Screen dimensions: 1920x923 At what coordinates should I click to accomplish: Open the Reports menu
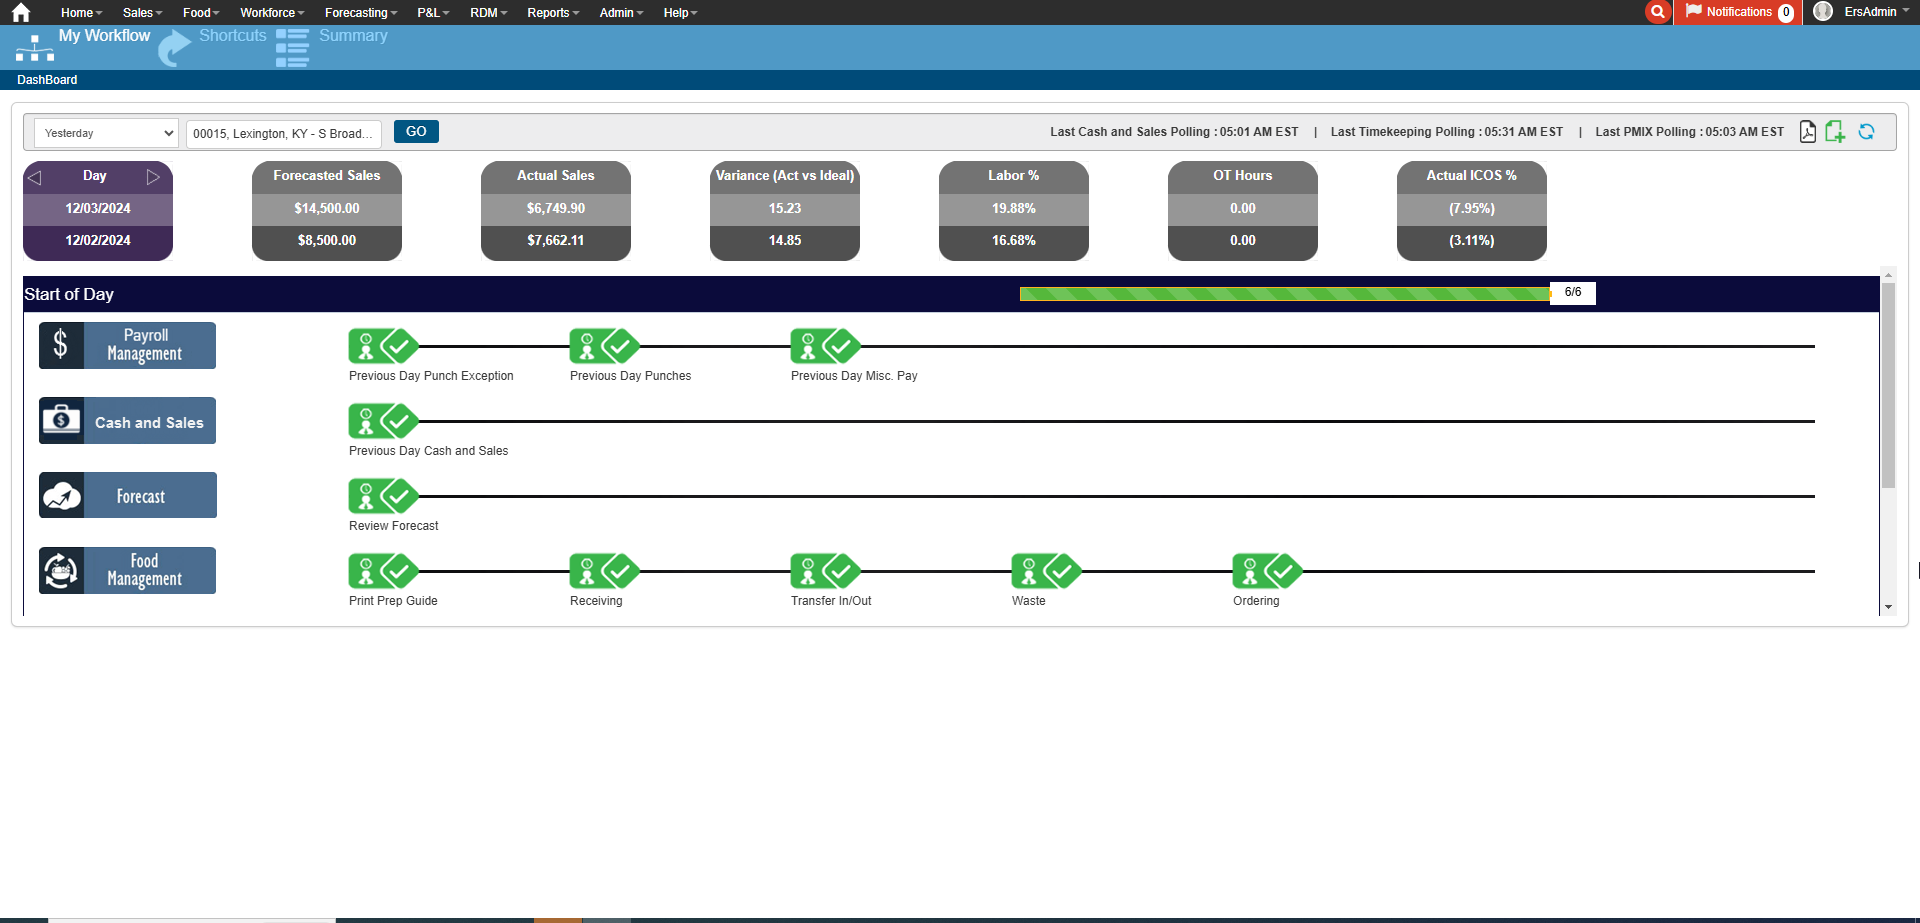click(552, 13)
